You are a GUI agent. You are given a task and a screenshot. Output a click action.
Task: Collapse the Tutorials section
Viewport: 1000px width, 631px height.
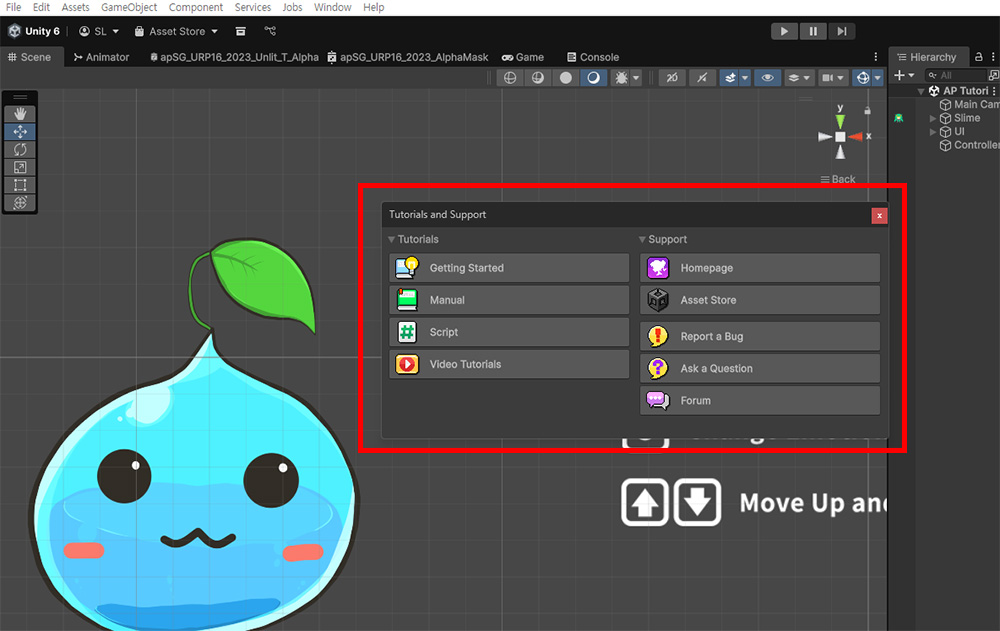point(392,240)
